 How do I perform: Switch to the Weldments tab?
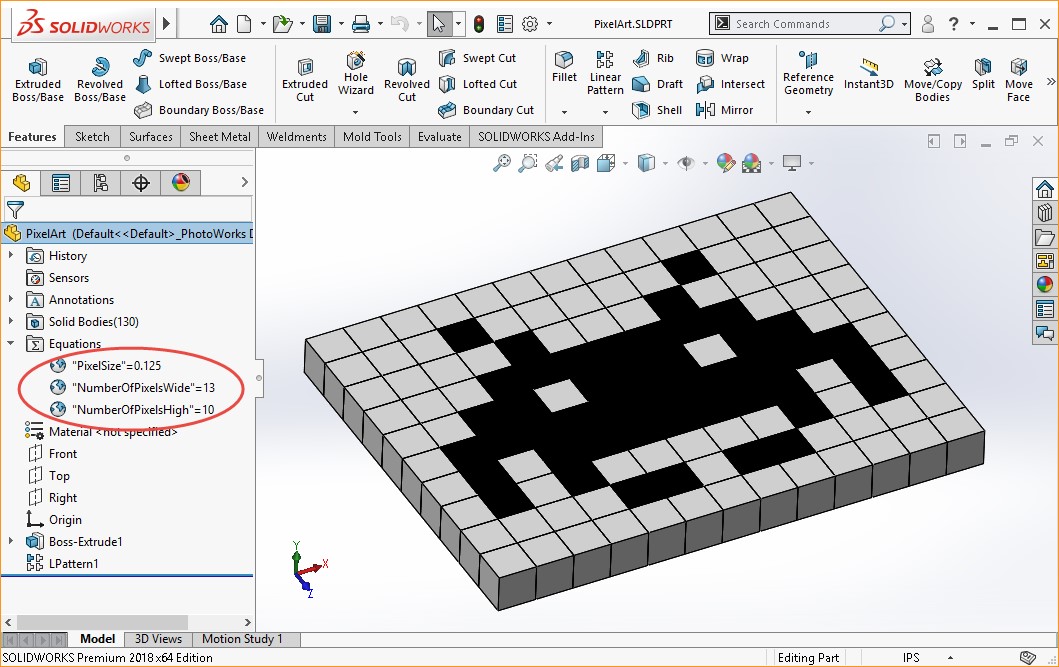coord(296,136)
